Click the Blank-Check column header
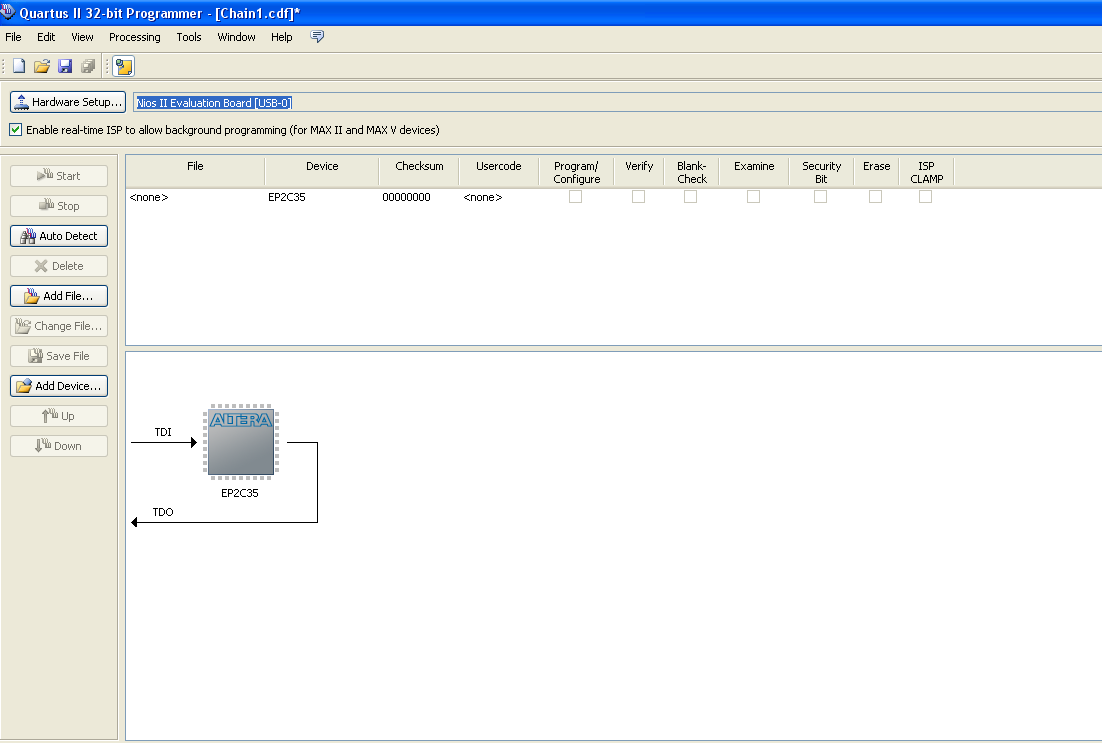Image resolution: width=1102 pixels, height=743 pixels. [692, 172]
